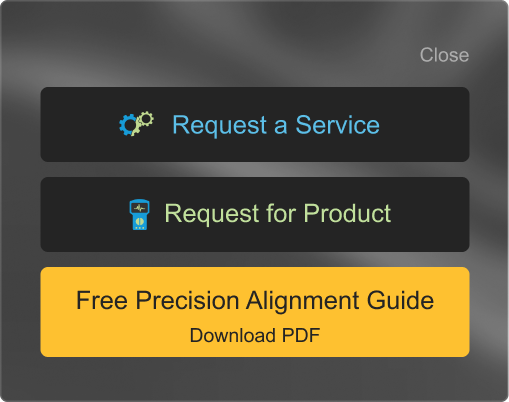Viewport: 509px width, 402px height.
Task: Click the Download PDF text
Action: pyautogui.click(x=255, y=335)
